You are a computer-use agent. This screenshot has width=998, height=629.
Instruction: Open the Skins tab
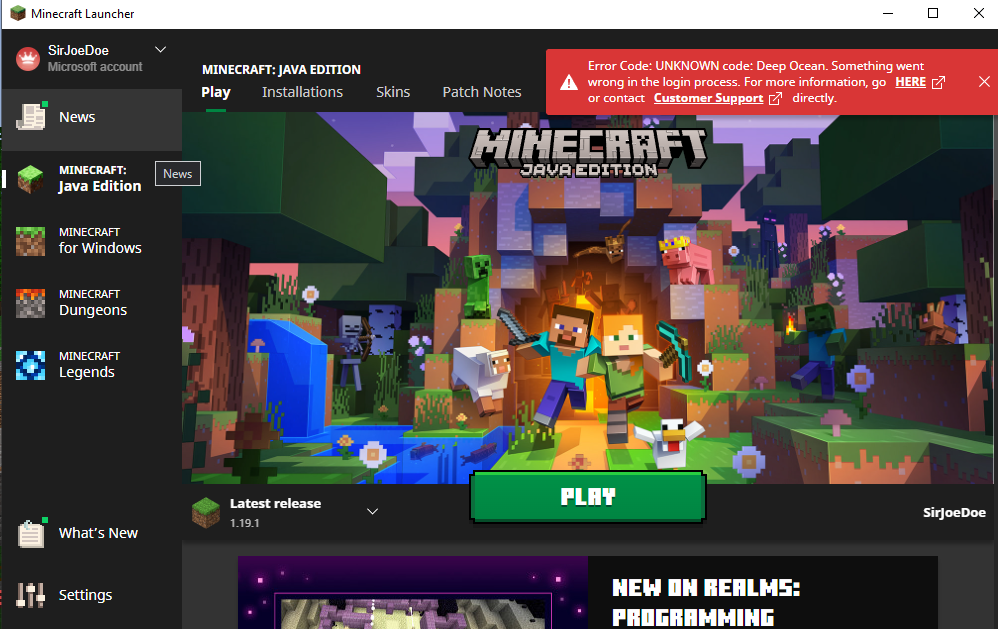(393, 92)
